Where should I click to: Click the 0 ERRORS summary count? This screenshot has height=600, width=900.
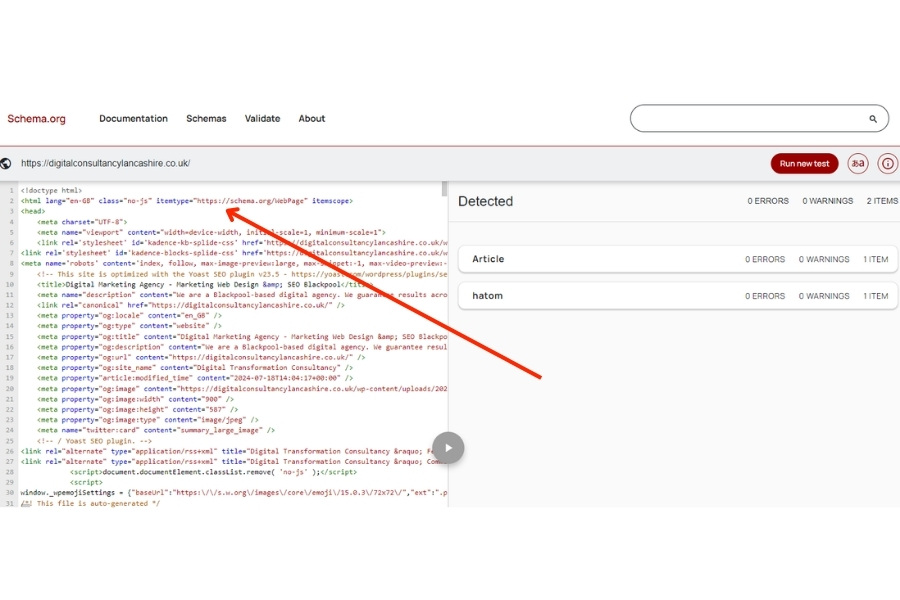767,201
